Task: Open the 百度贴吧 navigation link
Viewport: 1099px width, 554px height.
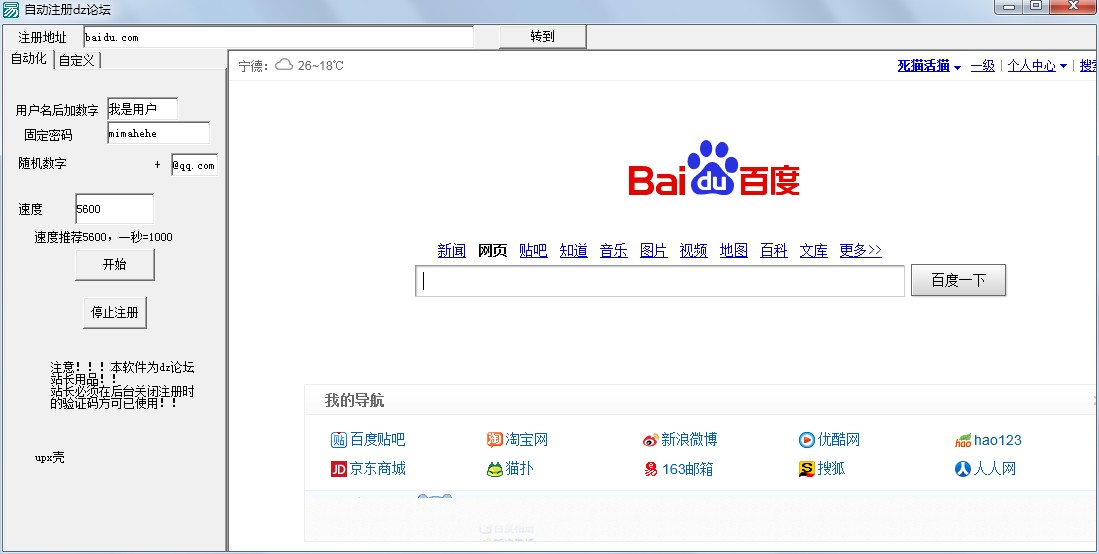Action: tap(378, 440)
